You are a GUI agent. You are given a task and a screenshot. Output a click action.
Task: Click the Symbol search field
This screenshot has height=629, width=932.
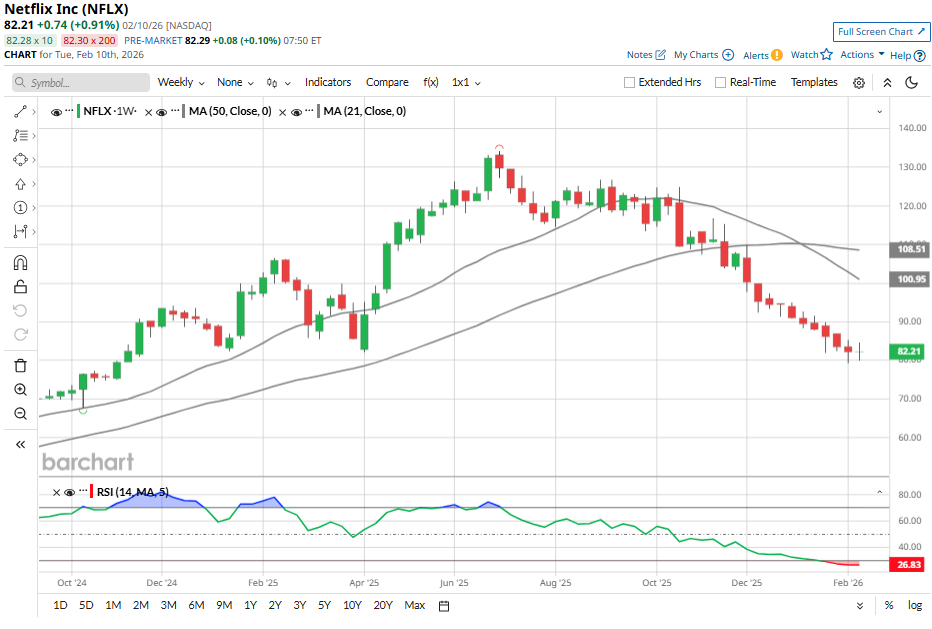75,83
